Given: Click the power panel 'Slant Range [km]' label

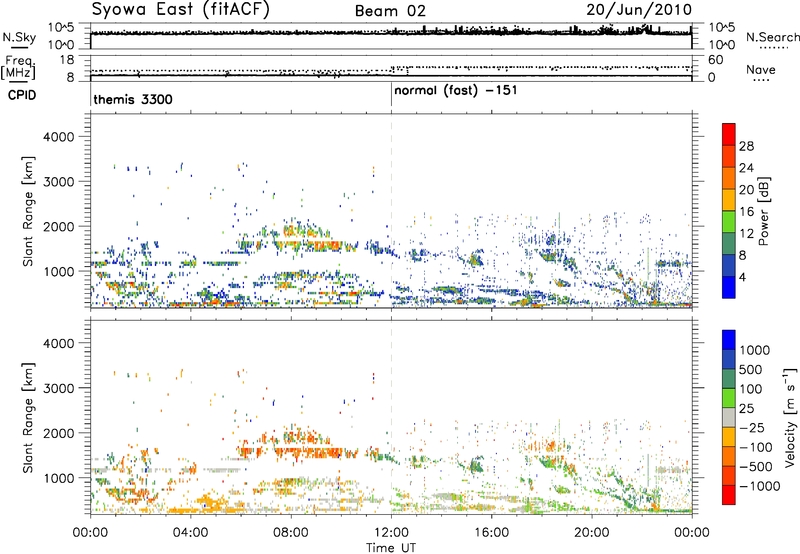Looking at the screenshot, I should (28, 211).
